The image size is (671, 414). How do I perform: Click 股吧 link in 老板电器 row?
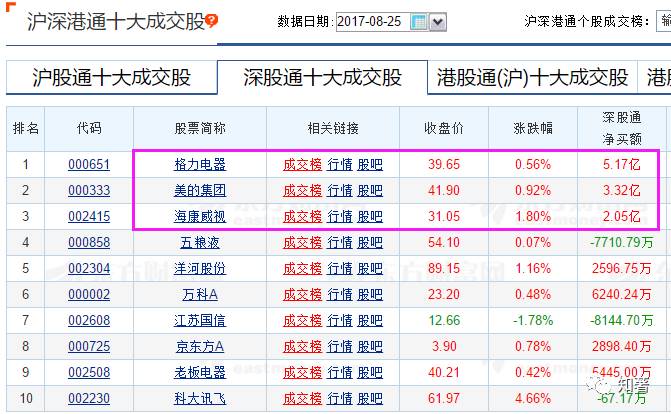(370, 372)
